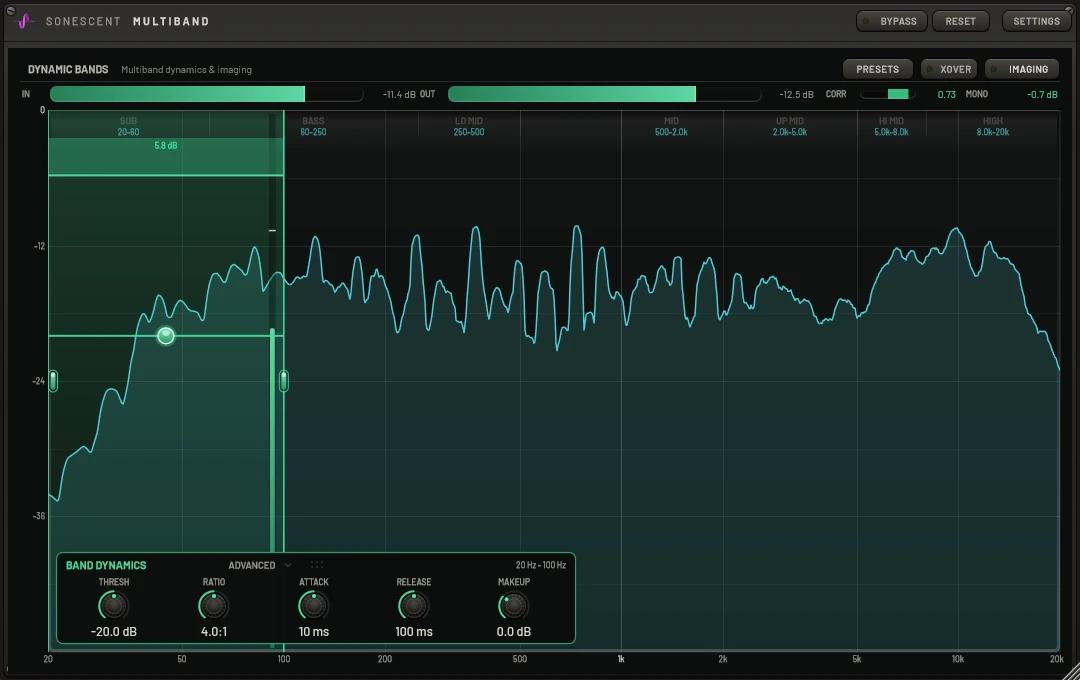This screenshot has width=1080, height=680.
Task: Toggle the BYPASS button
Action: pyautogui.click(x=891, y=21)
